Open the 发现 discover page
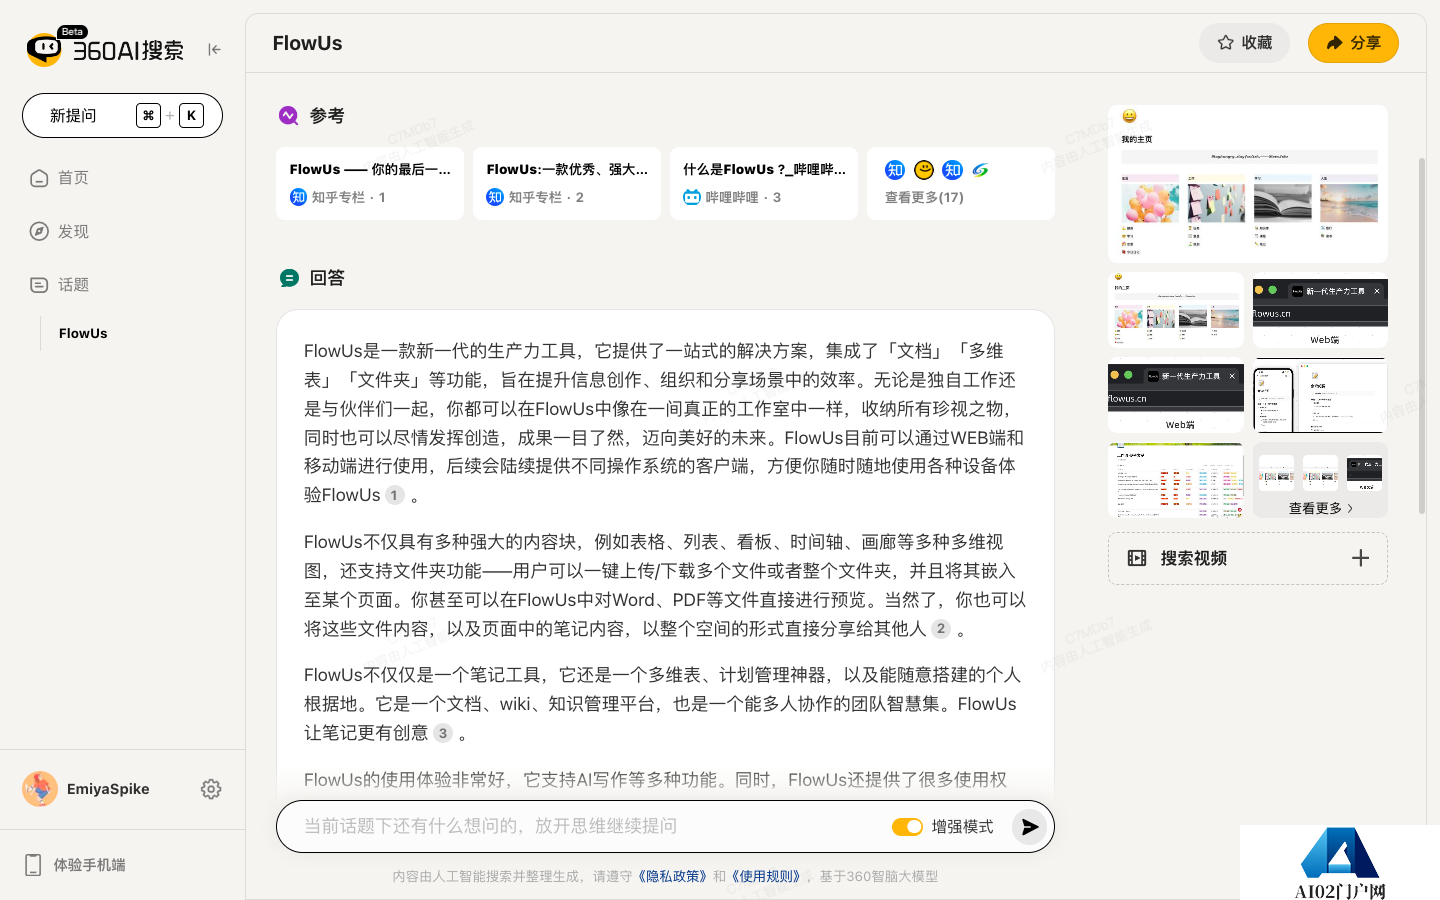 73,231
